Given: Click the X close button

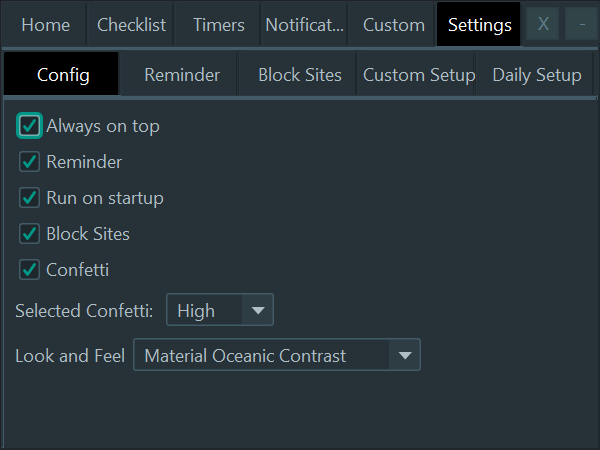Looking at the screenshot, I should click(x=543, y=24).
